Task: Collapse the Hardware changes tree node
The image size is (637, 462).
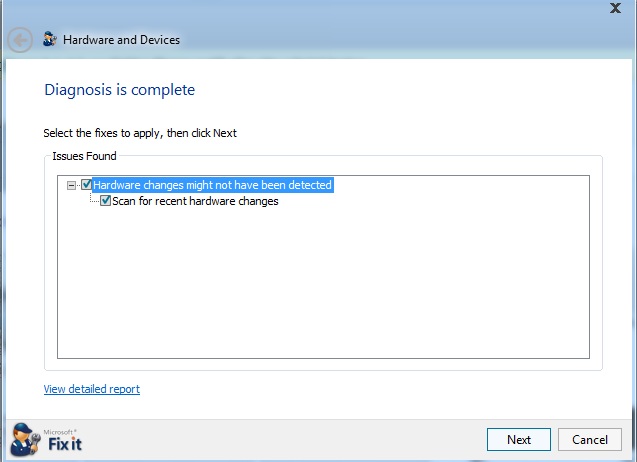Action: (71, 185)
